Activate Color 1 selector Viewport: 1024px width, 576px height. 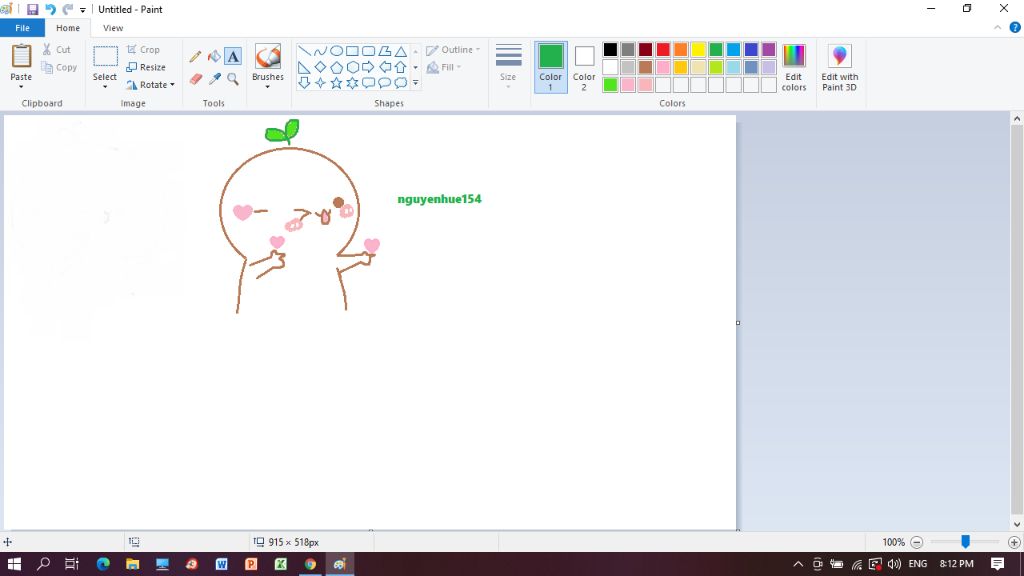tap(551, 67)
